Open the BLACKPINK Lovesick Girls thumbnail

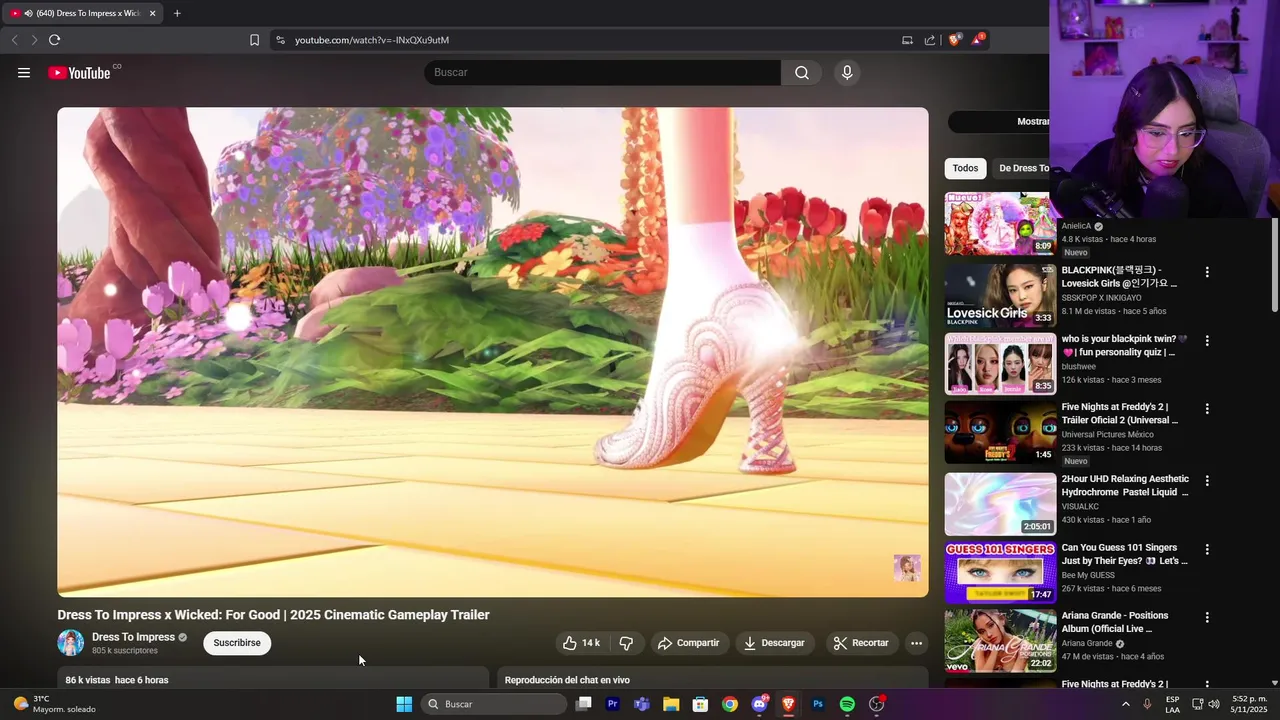[x=1000, y=295]
